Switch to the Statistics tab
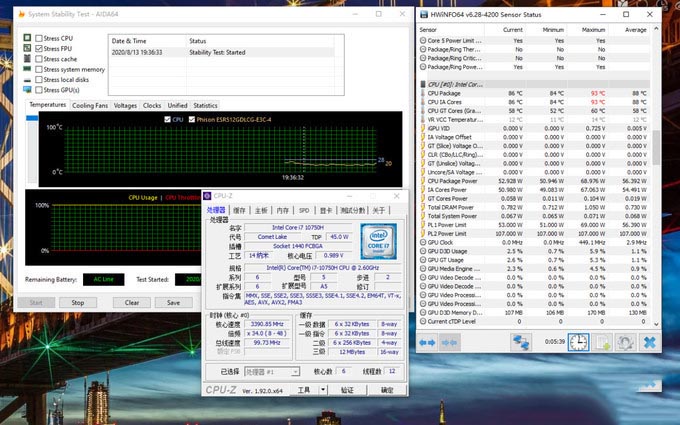680x425 pixels. pos(205,105)
